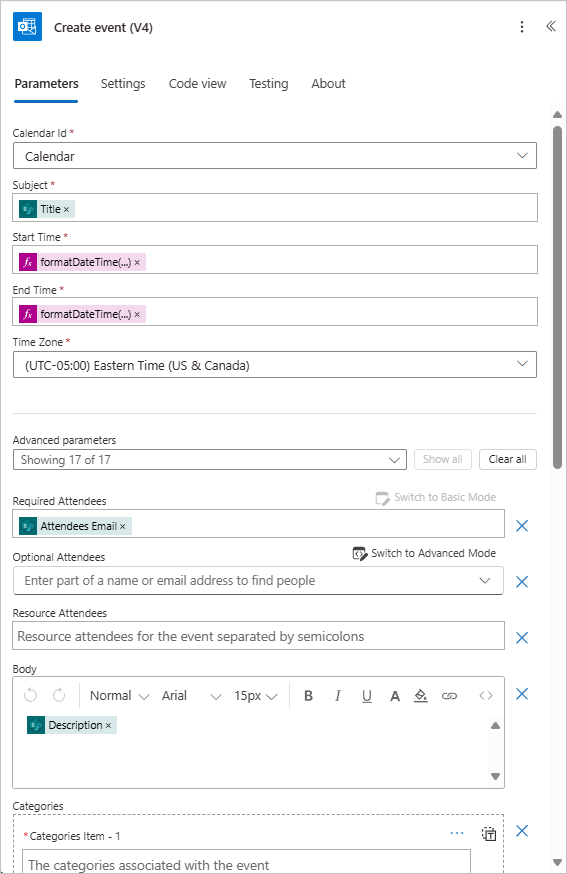The width and height of the screenshot is (567, 874).
Task: Toggle bold formatting in Body editor
Action: coord(308,696)
